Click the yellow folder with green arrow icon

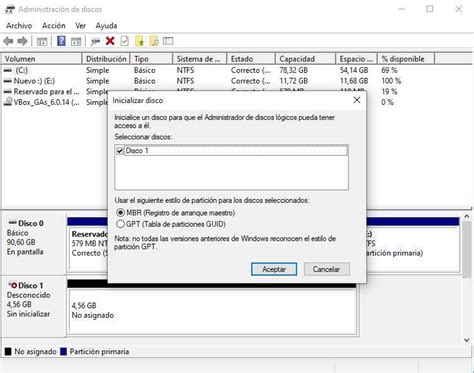click(139, 41)
